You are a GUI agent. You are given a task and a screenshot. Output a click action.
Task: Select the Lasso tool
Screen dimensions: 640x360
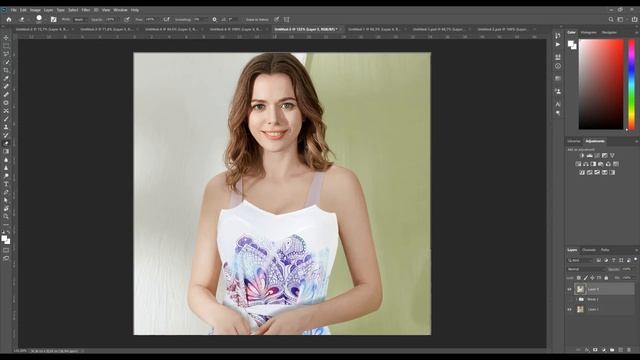coord(6,54)
